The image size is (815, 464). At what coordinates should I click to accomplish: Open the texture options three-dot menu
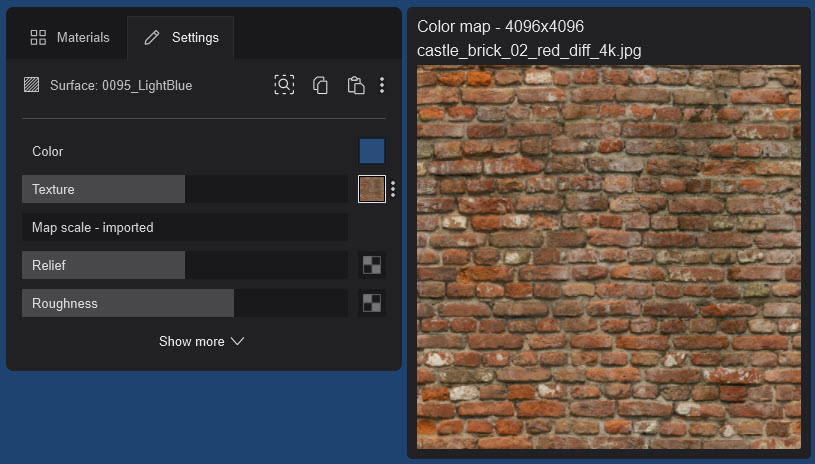393,189
